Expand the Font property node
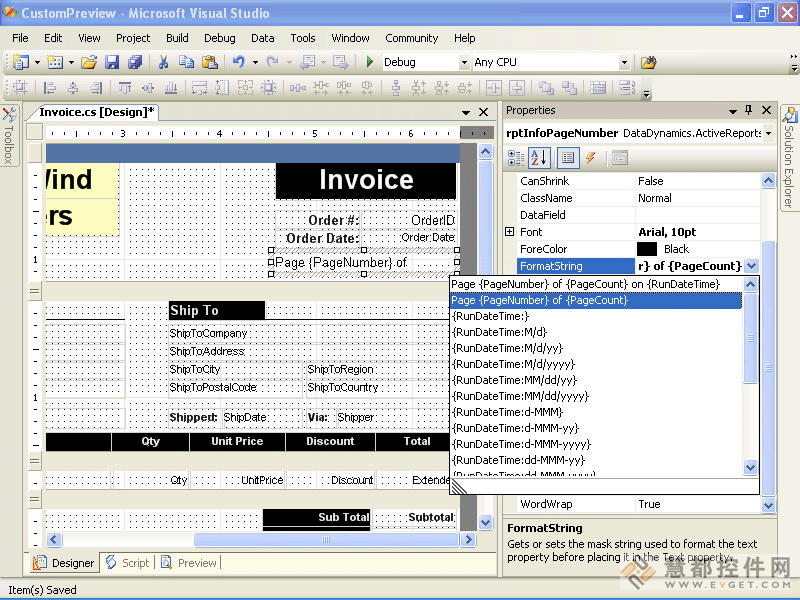 coord(509,232)
